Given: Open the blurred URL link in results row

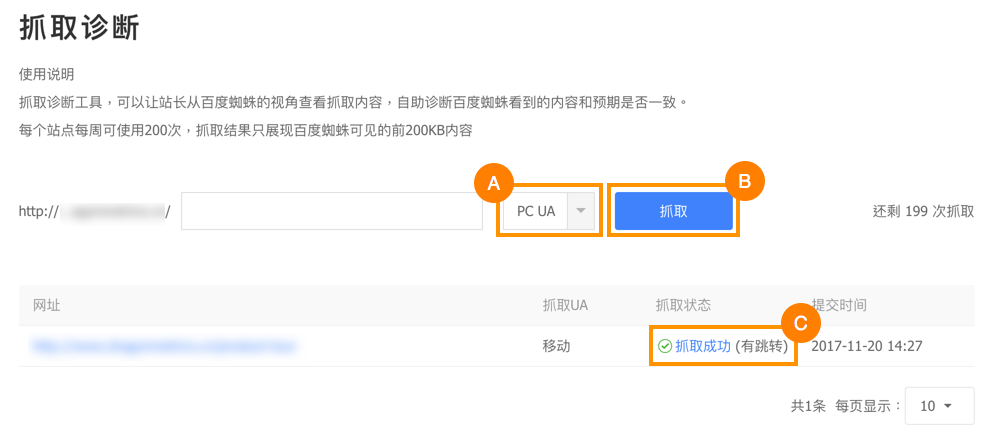Looking at the screenshot, I should (x=166, y=346).
